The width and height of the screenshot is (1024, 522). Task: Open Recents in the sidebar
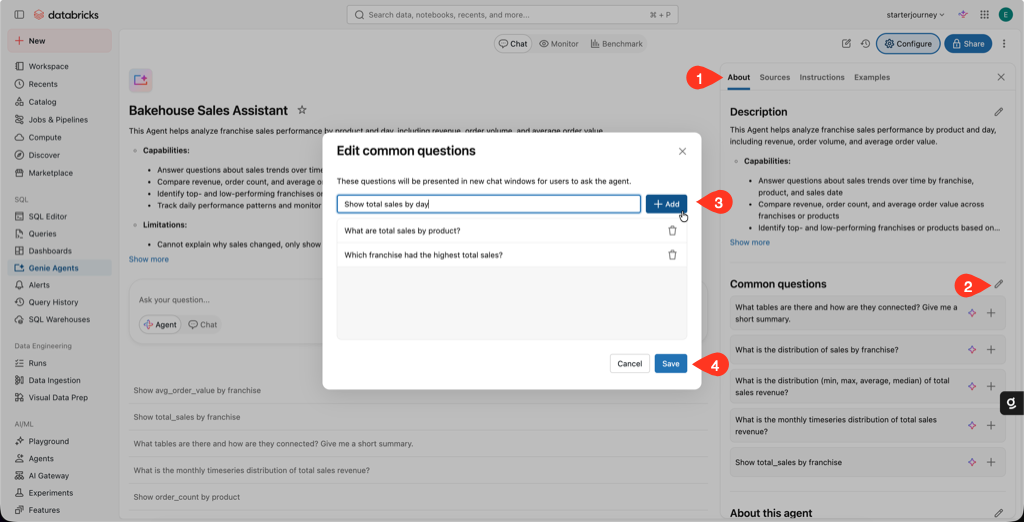click(59, 84)
